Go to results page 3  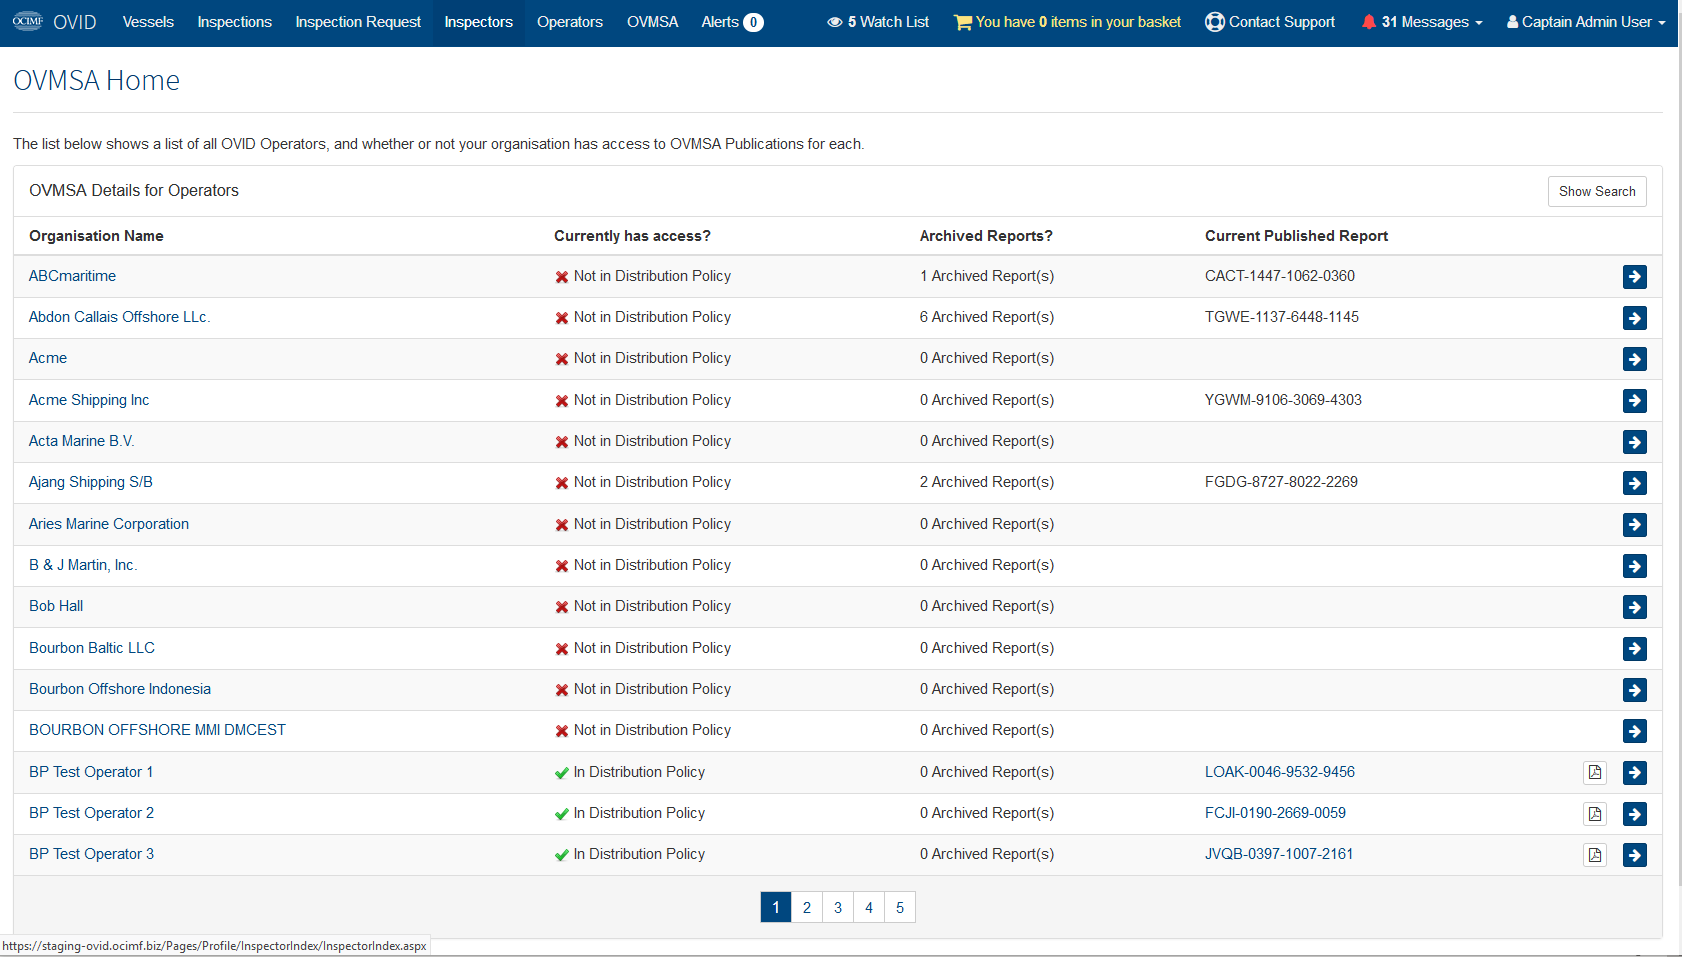838,907
